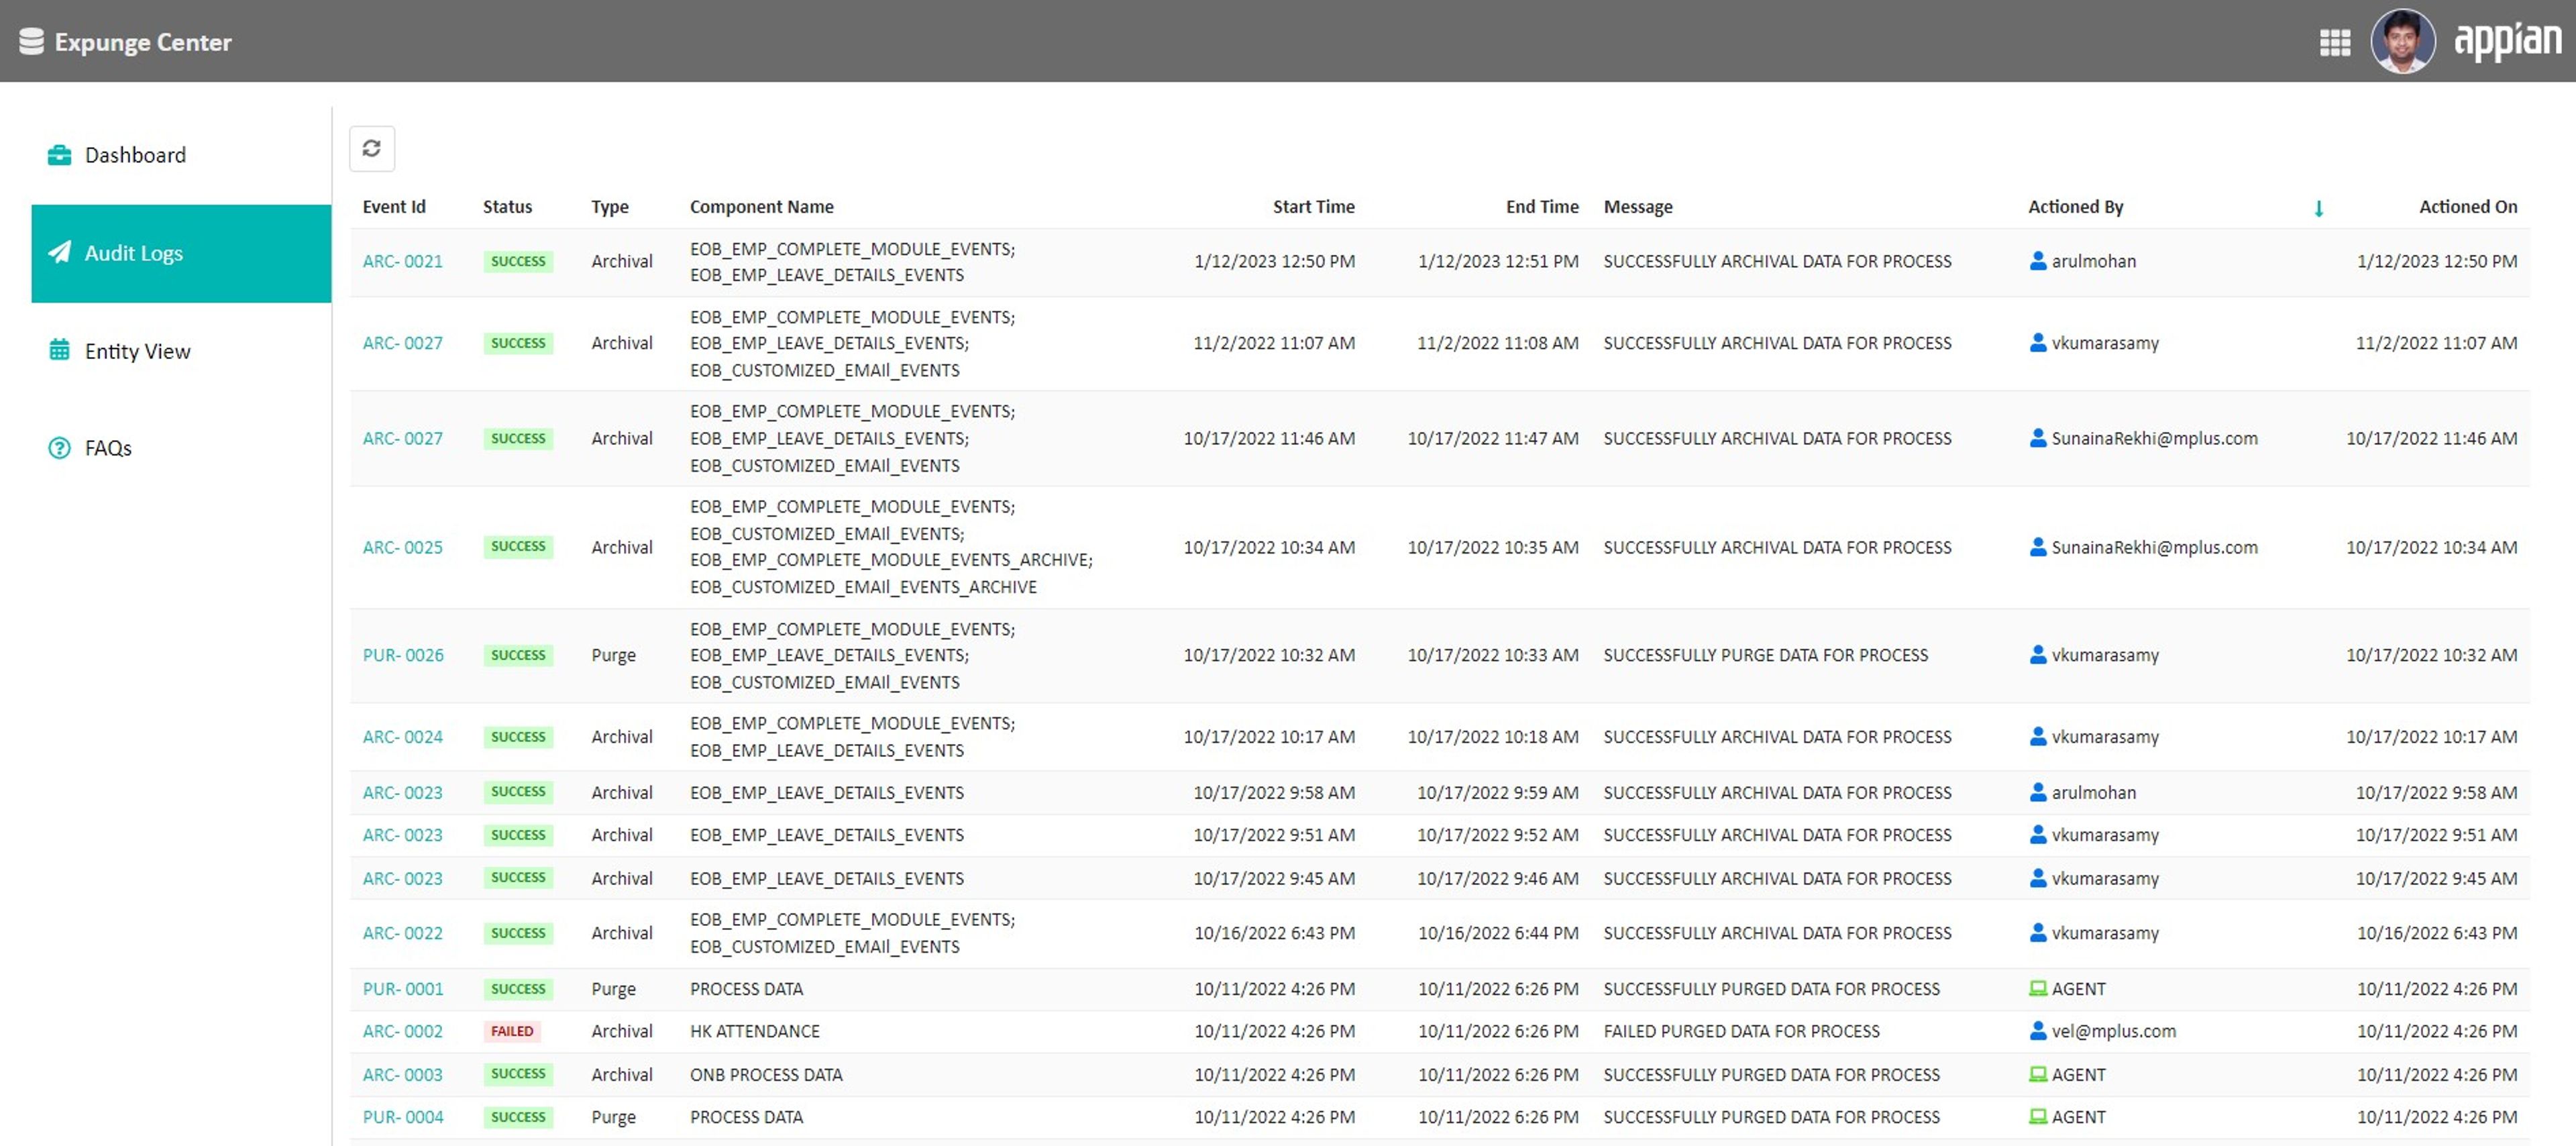
Task: Click user icon next to arulmohan in ARC-0021 row
Action: tap(2037, 260)
